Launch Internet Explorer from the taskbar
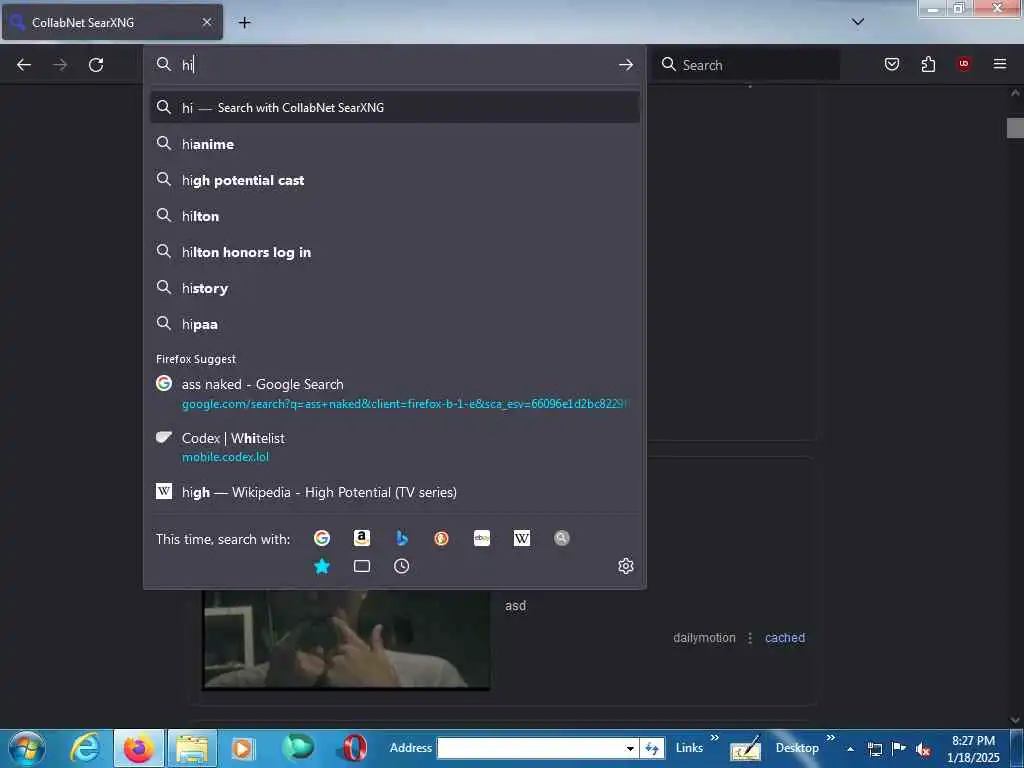 (x=85, y=748)
